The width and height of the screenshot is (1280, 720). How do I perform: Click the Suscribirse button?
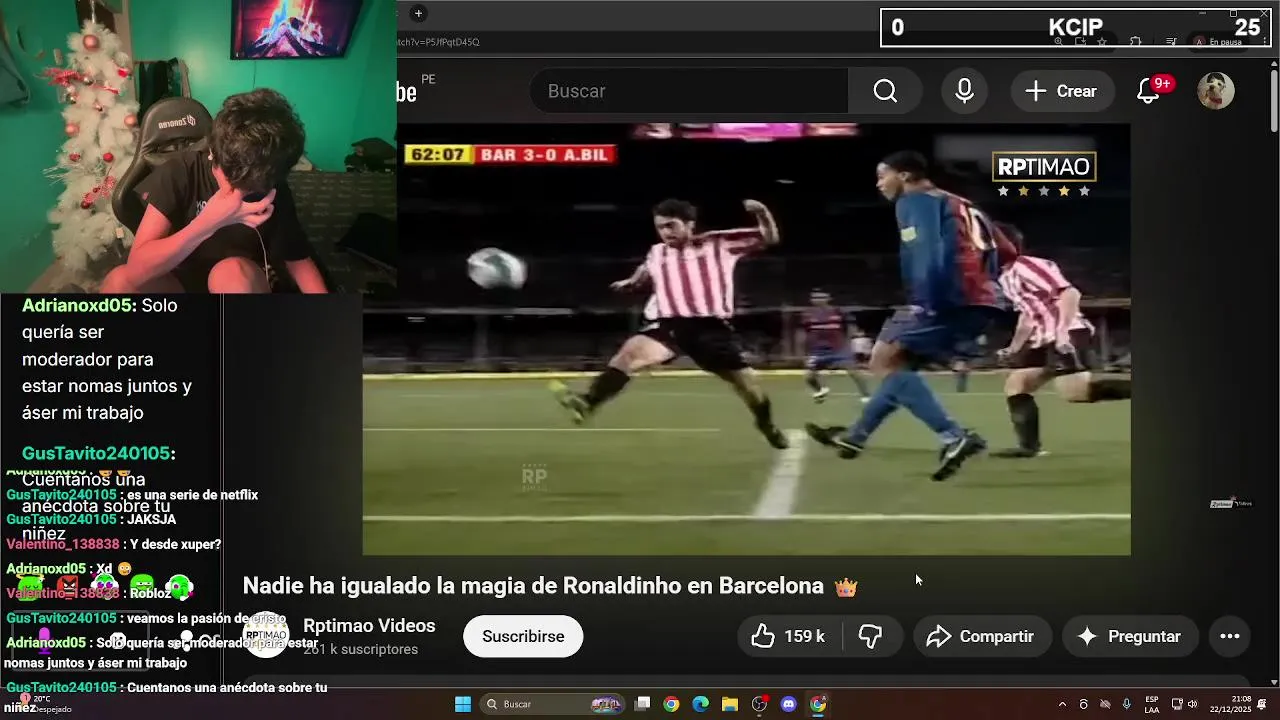click(523, 636)
